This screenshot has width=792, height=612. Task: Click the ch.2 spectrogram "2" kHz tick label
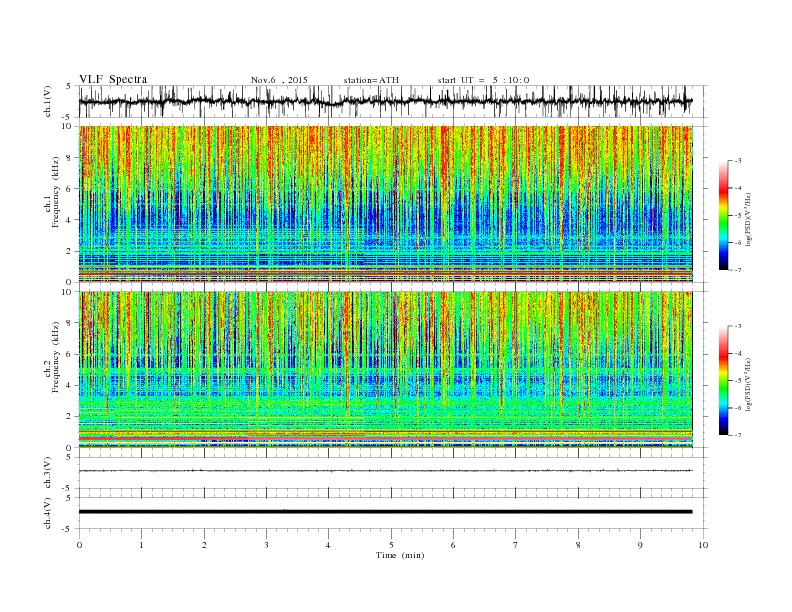click(70, 417)
